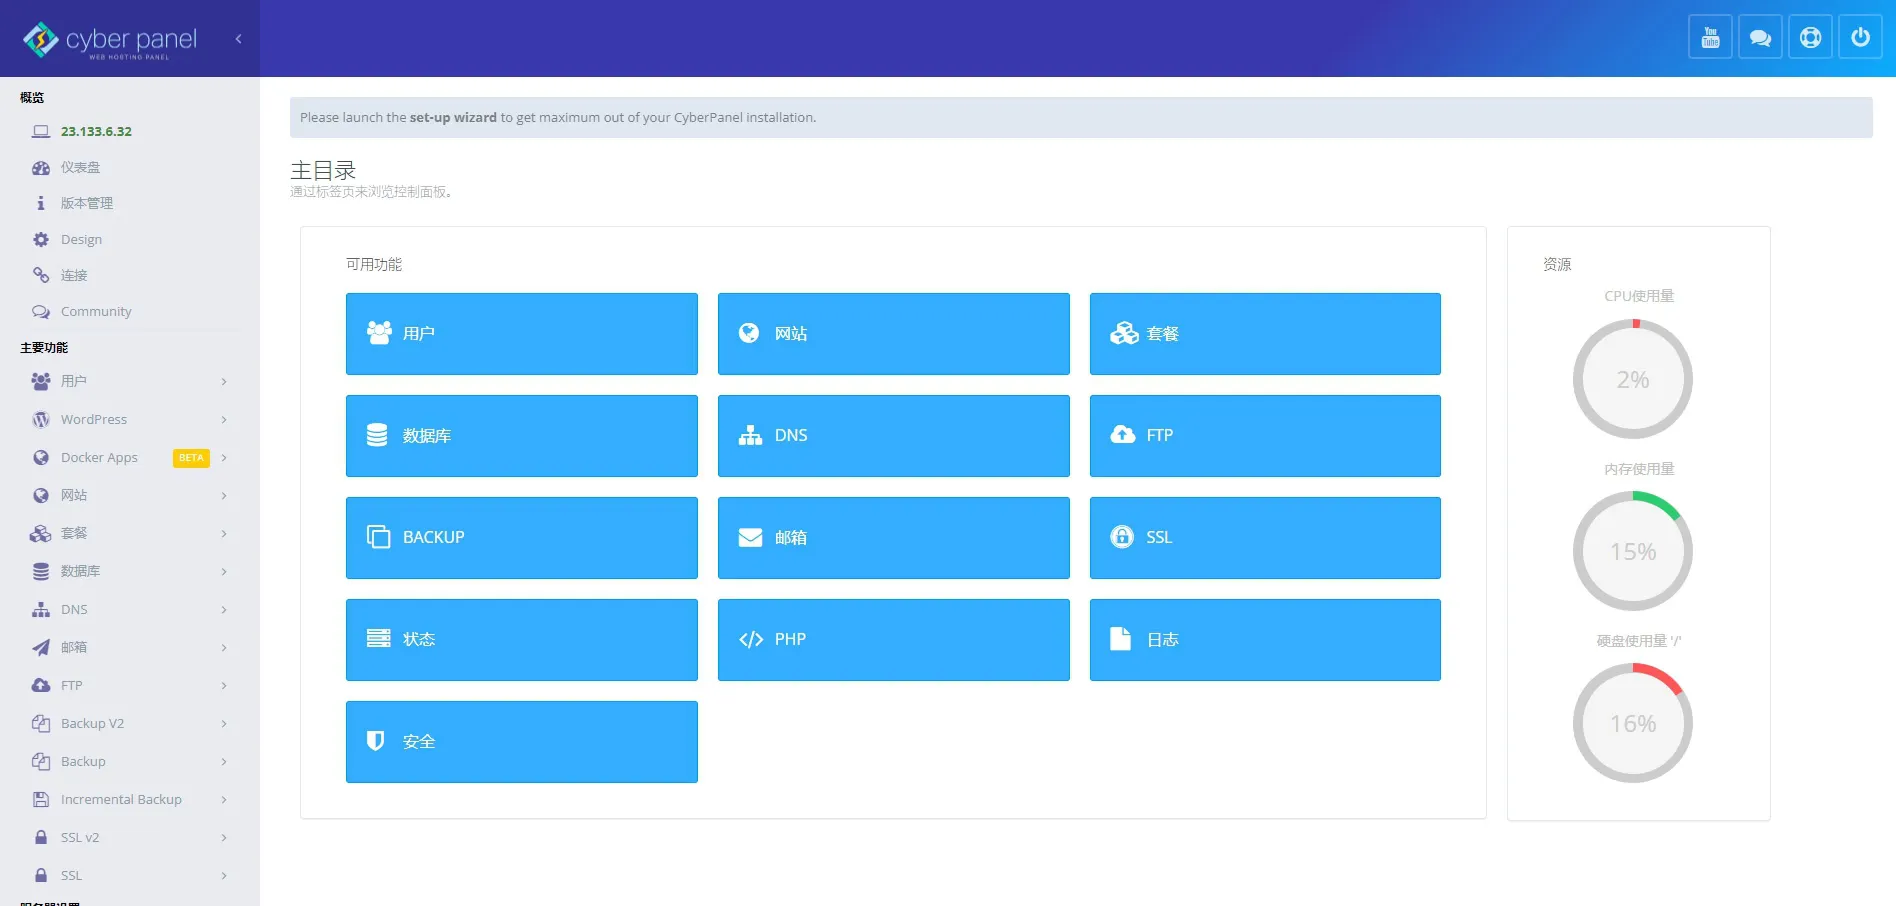Open the BACKUP tile
The image size is (1896, 906).
coord(521,538)
